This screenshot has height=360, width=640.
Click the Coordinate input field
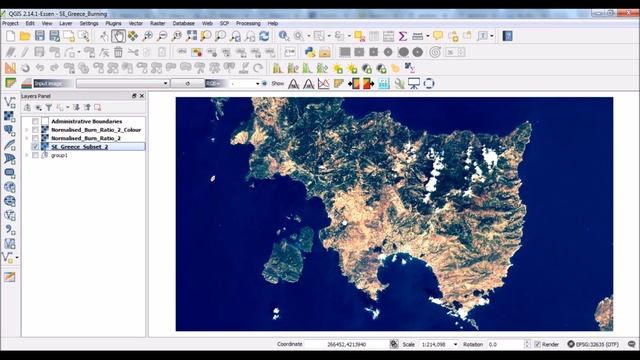tap(347, 344)
